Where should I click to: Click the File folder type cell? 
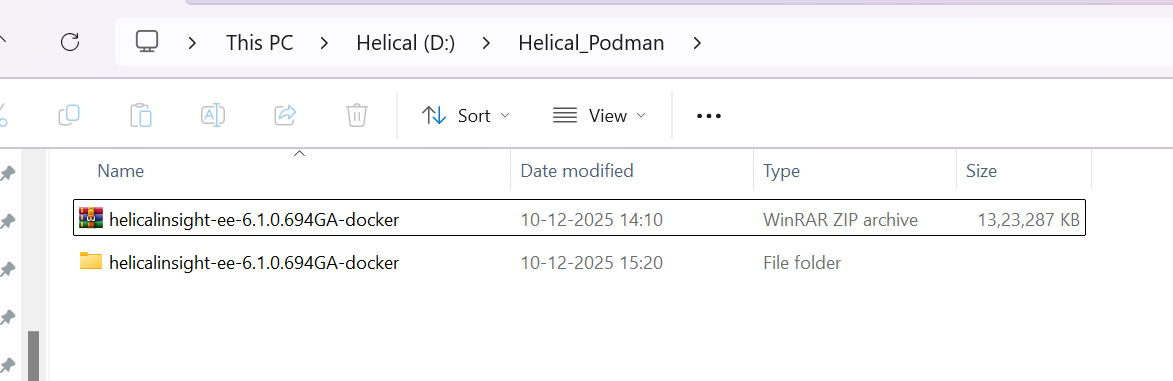(802, 263)
